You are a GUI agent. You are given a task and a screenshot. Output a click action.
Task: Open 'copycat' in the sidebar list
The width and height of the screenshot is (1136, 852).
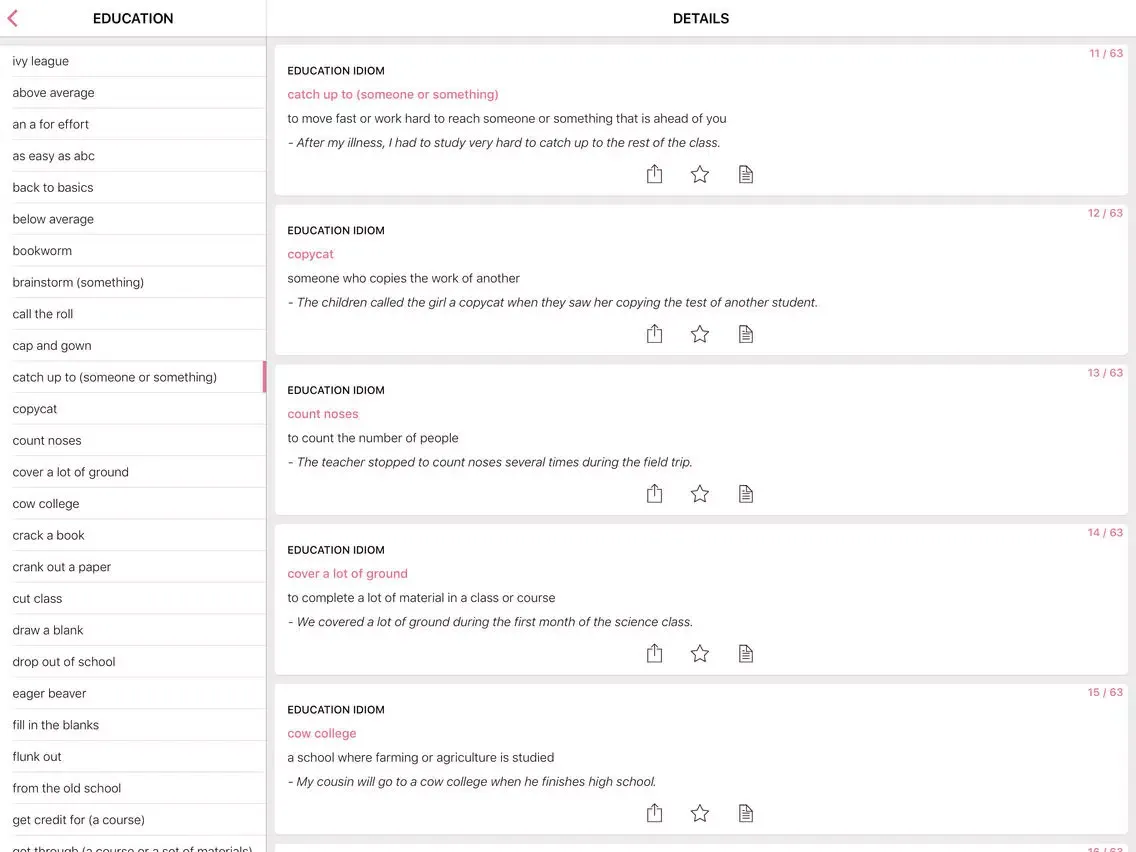tap(133, 409)
